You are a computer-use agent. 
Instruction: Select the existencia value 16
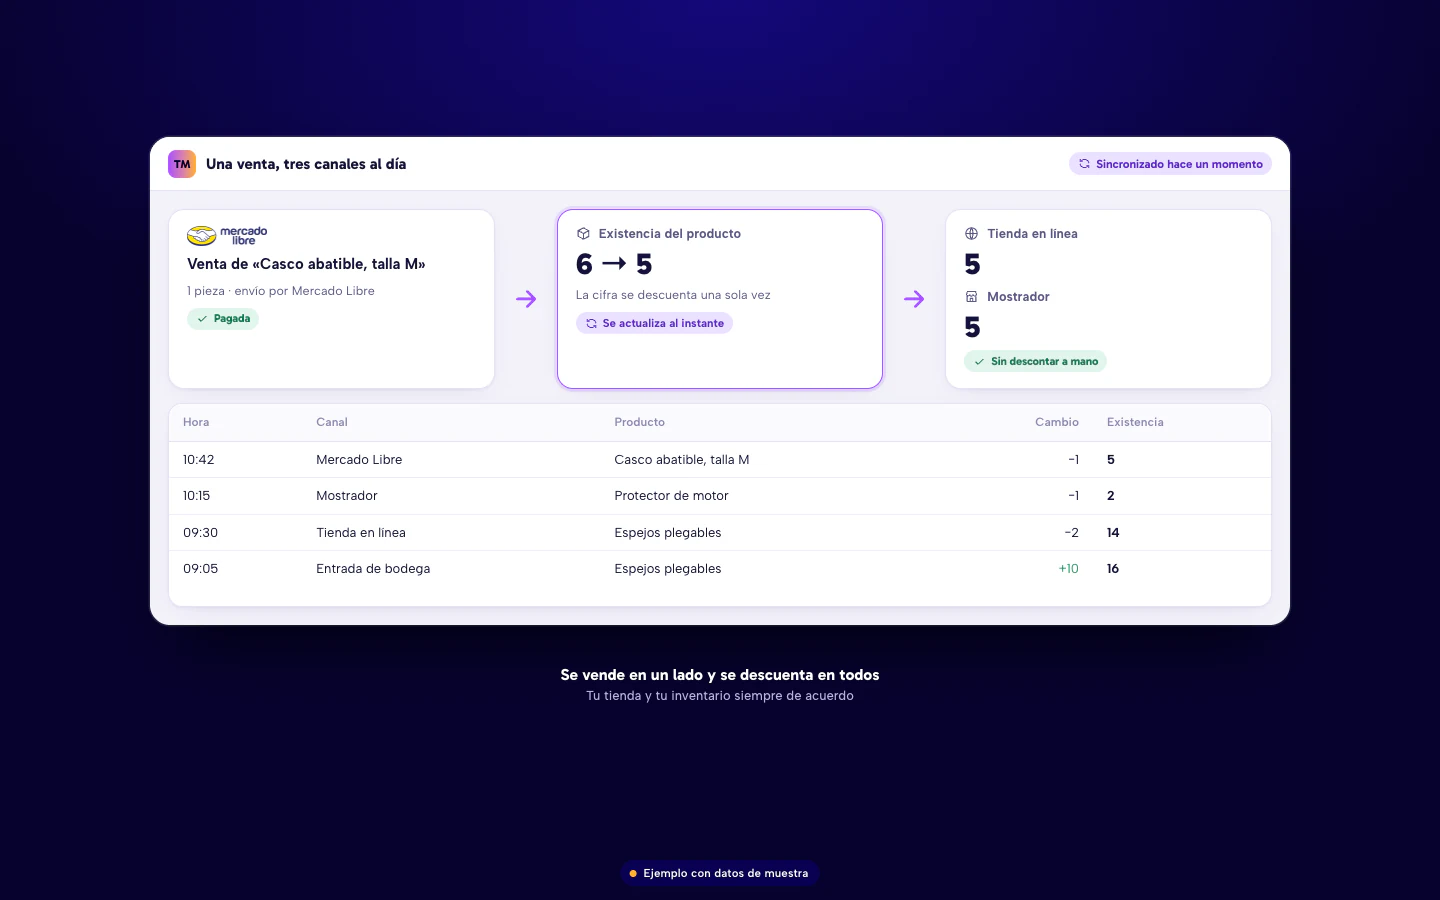click(1113, 569)
